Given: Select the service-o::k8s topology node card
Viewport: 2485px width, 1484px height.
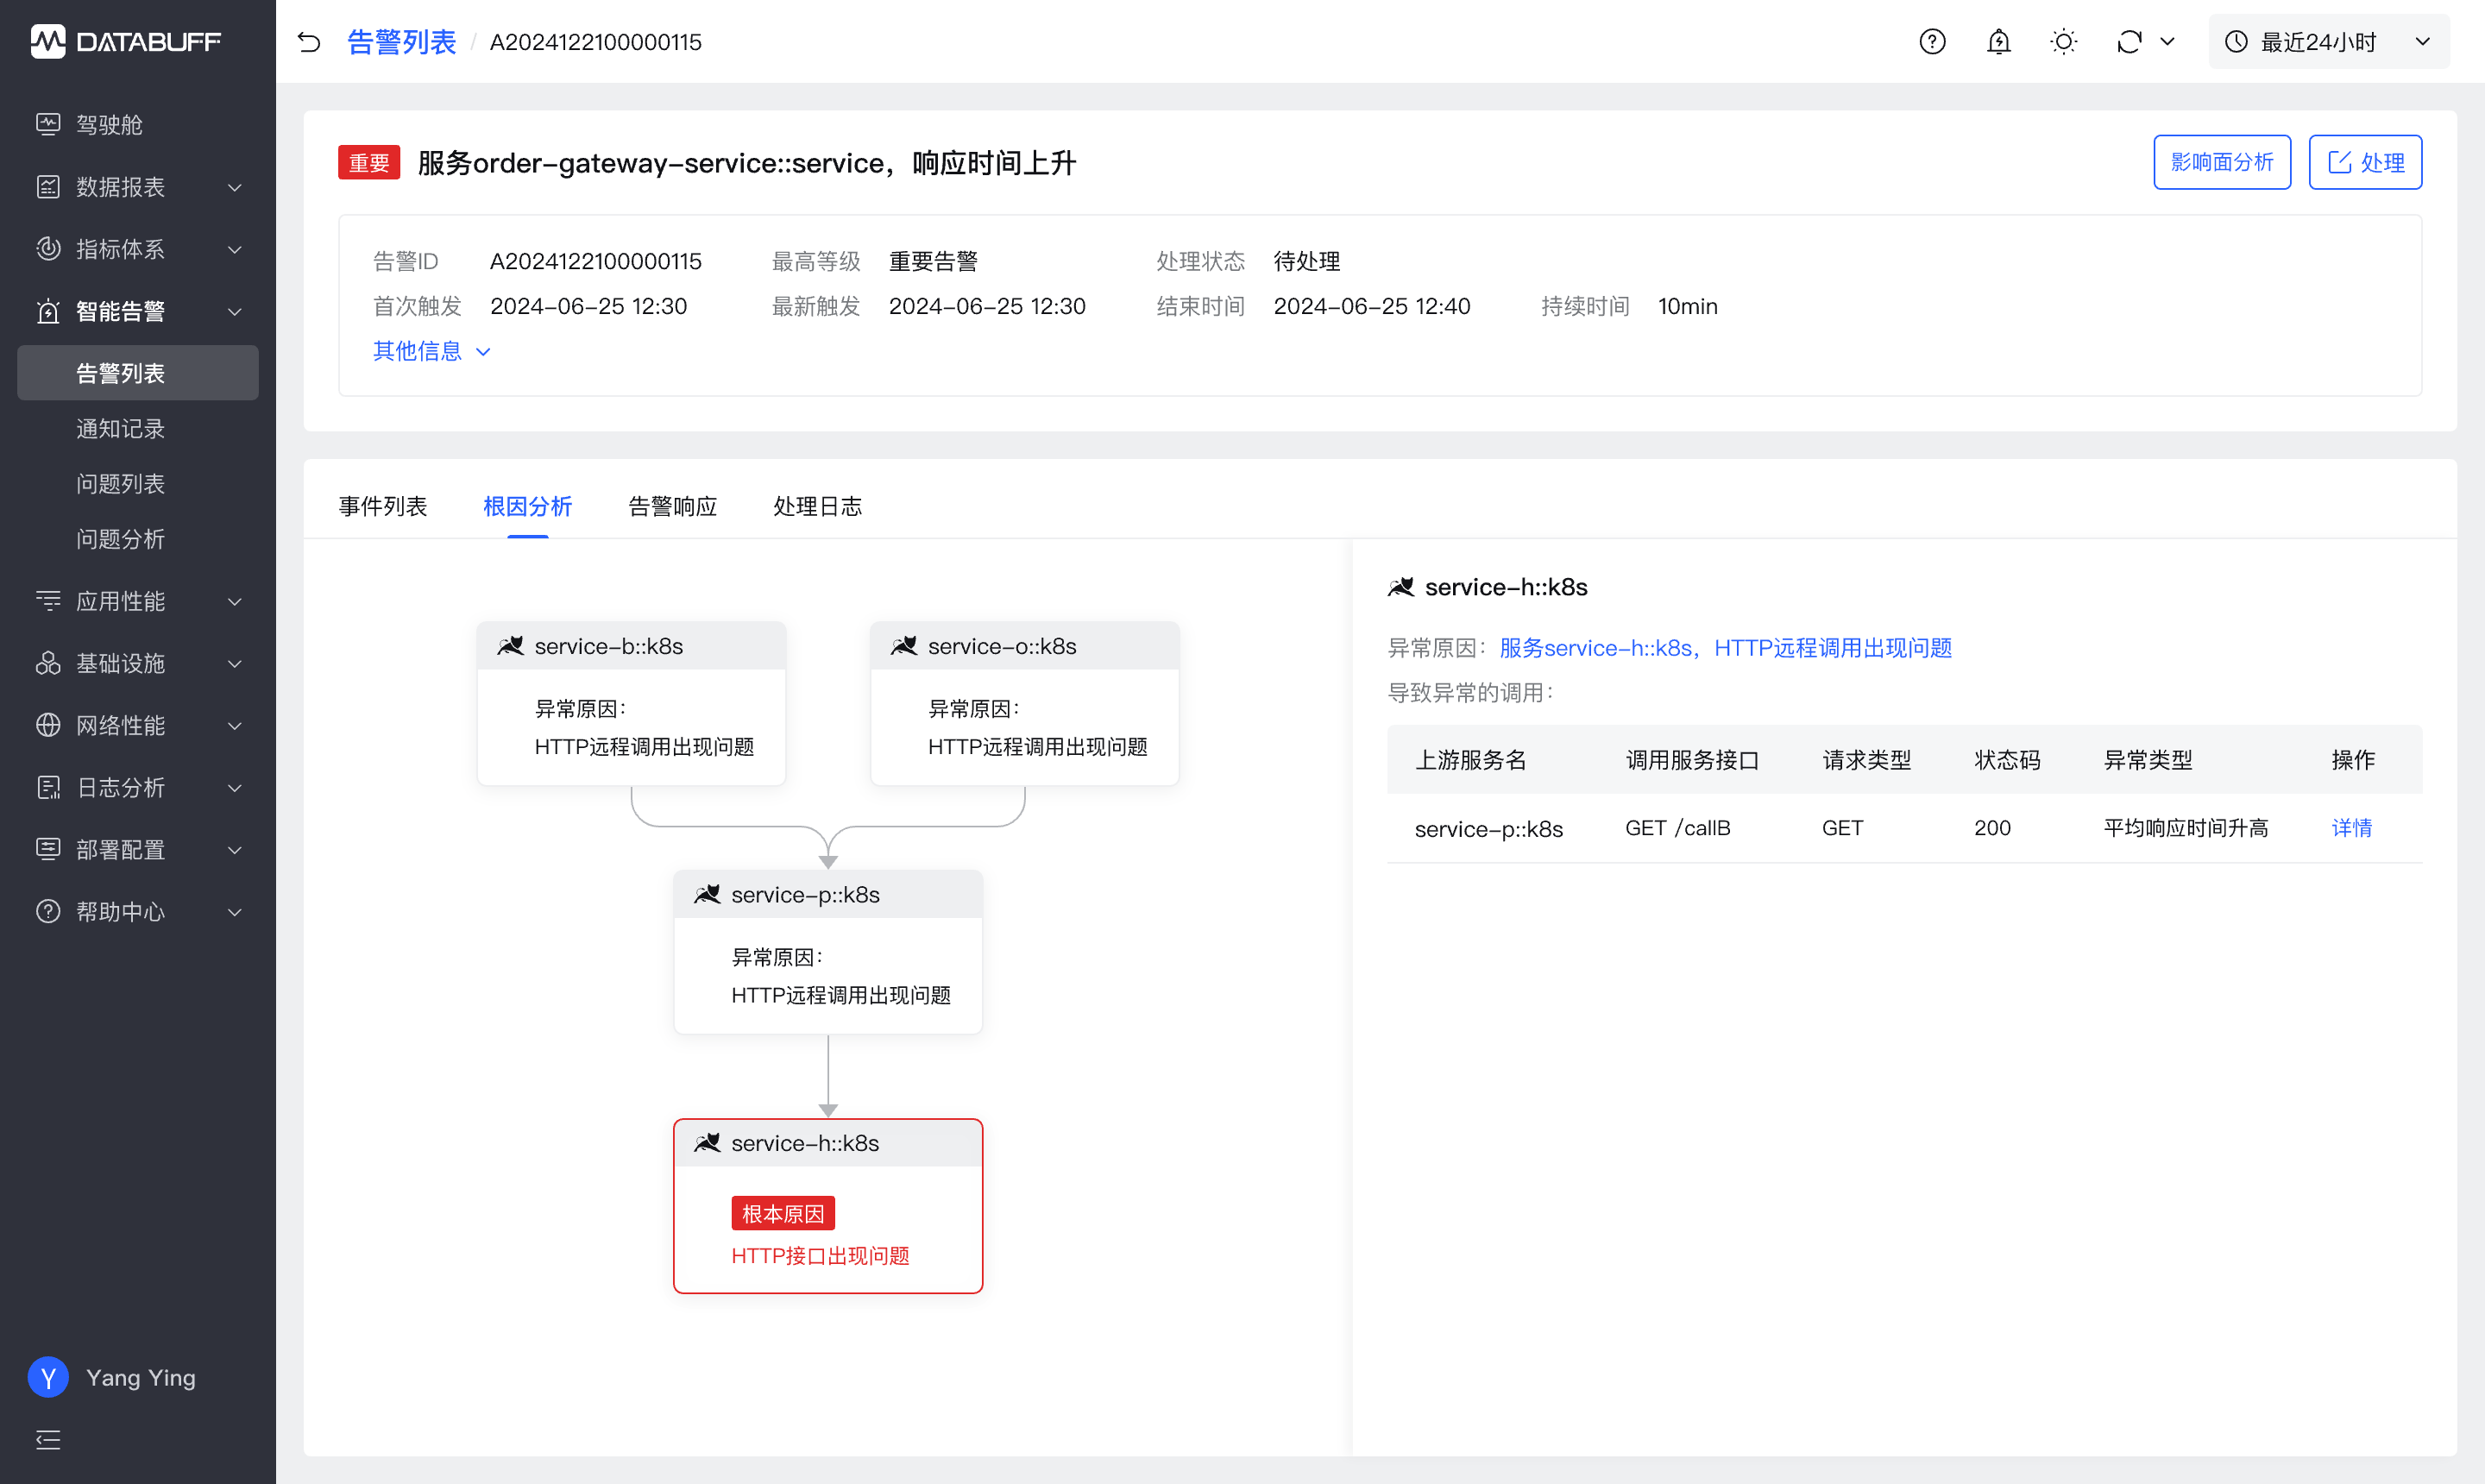Looking at the screenshot, I should pyautogui.click(x=1025, y=704).
